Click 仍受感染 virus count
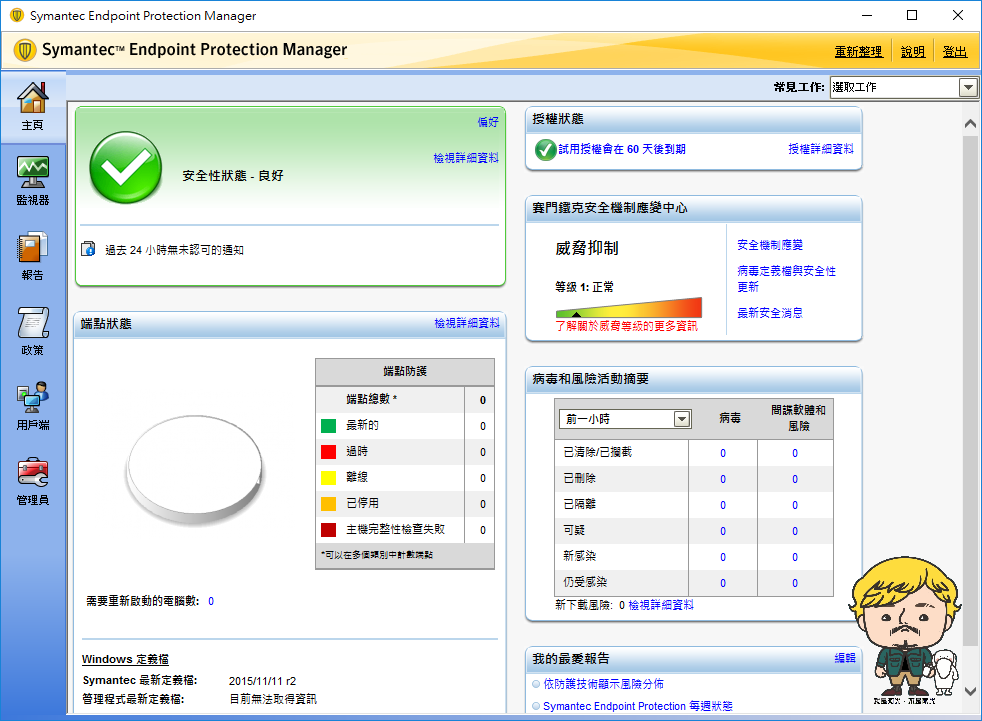The width and height of the screenshot is (982, 721). (723, 583)
